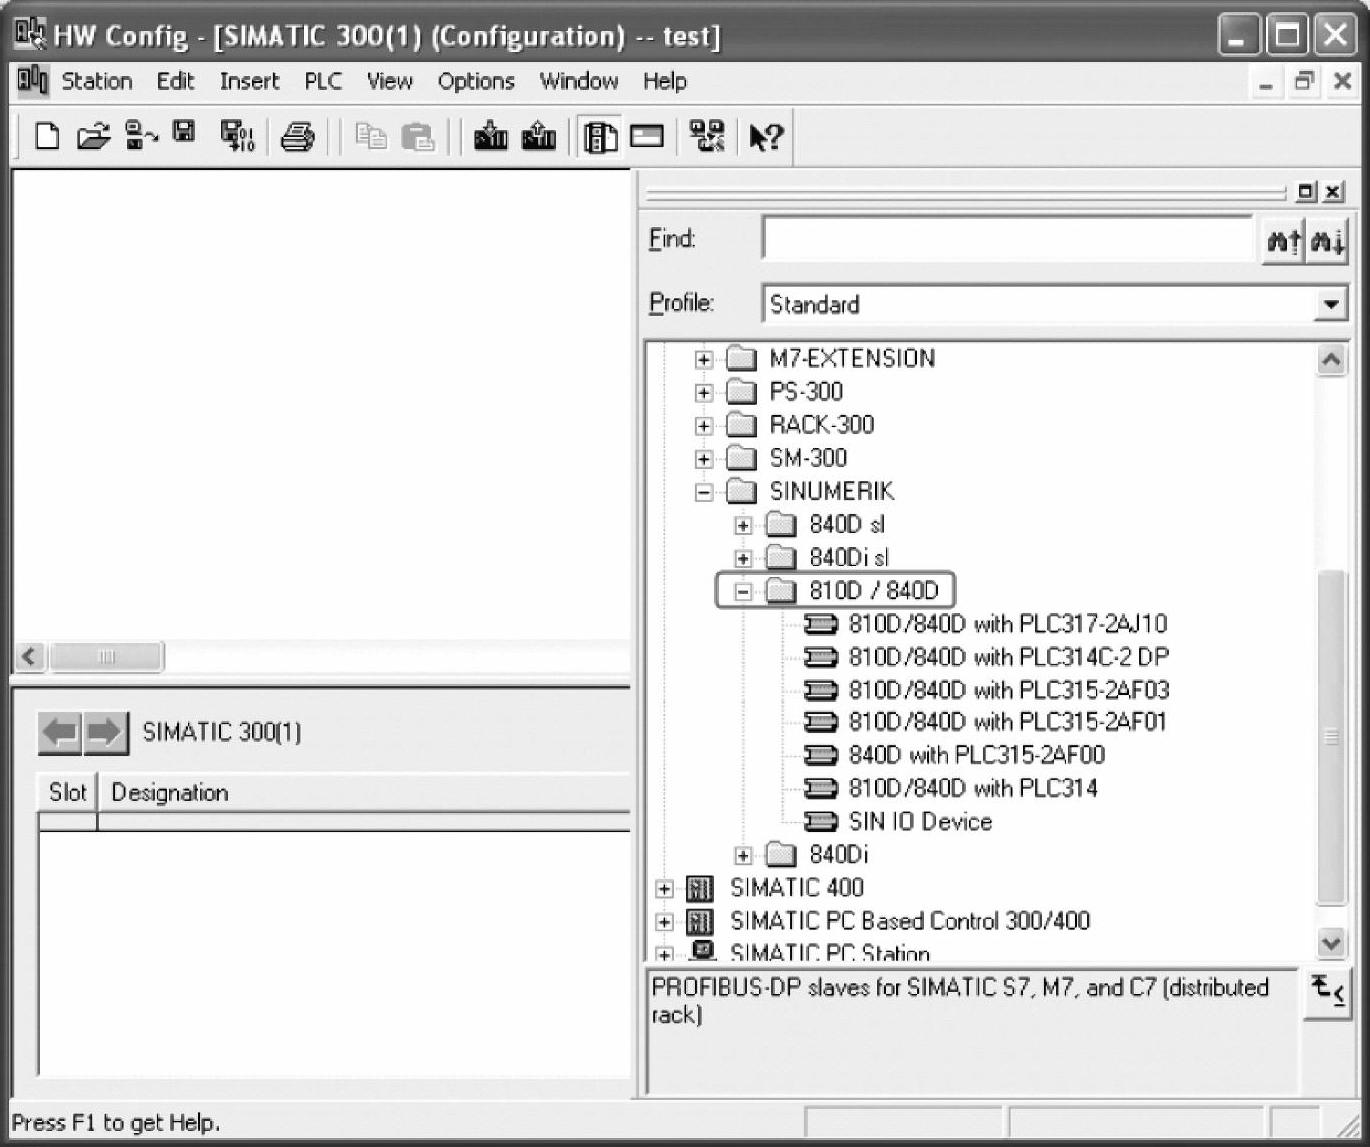Expand the RACK-300 folder
The width and height of the screenshot is (1370, 1147).
pyautogui.click(x=704, y=426)
